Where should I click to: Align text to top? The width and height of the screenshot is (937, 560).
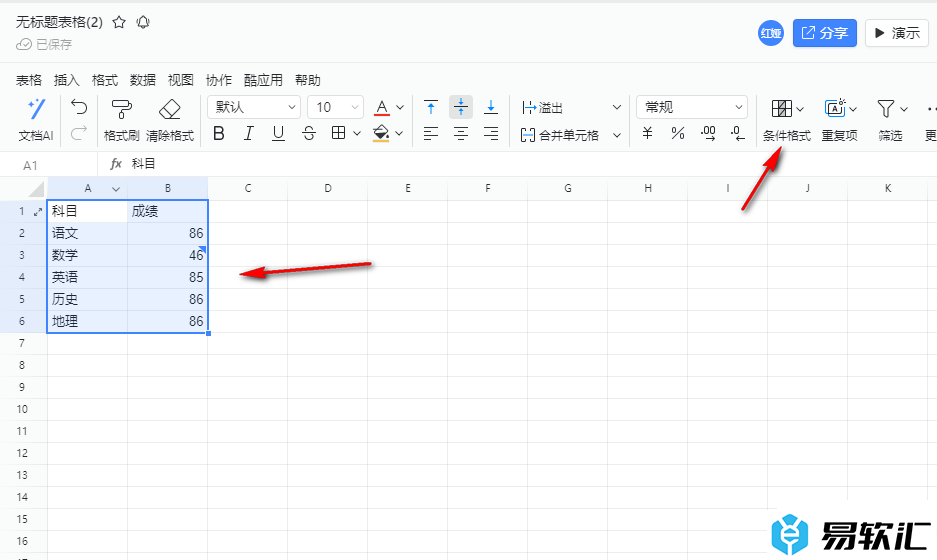[x=431, y=107]
